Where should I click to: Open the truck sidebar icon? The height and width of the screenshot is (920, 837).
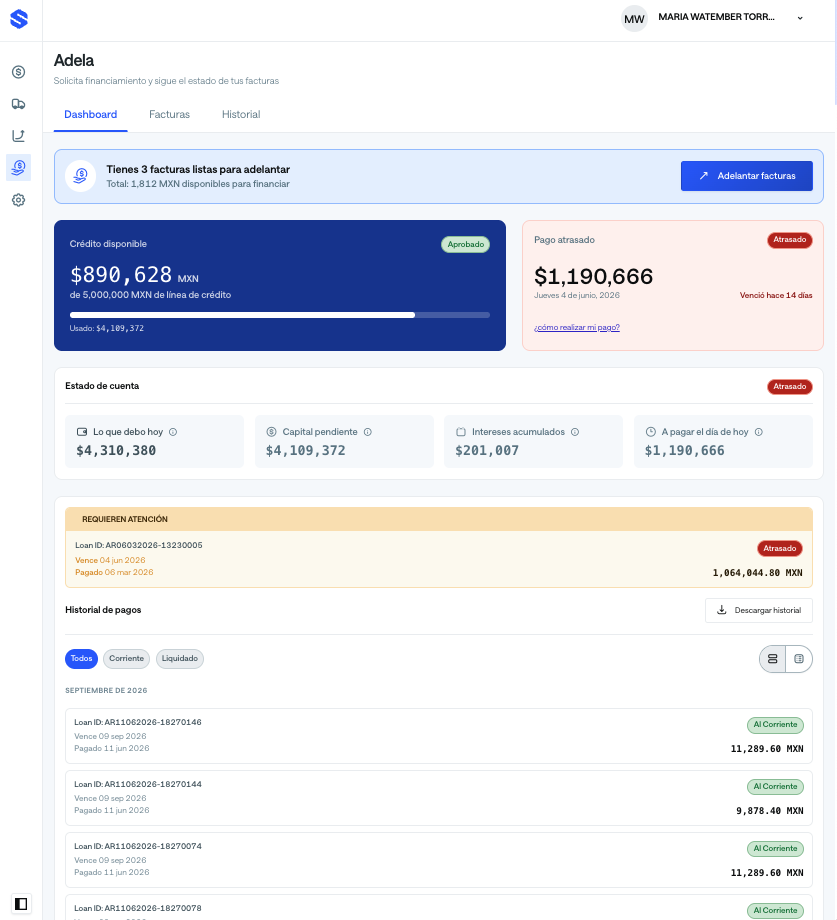[19, 104]
